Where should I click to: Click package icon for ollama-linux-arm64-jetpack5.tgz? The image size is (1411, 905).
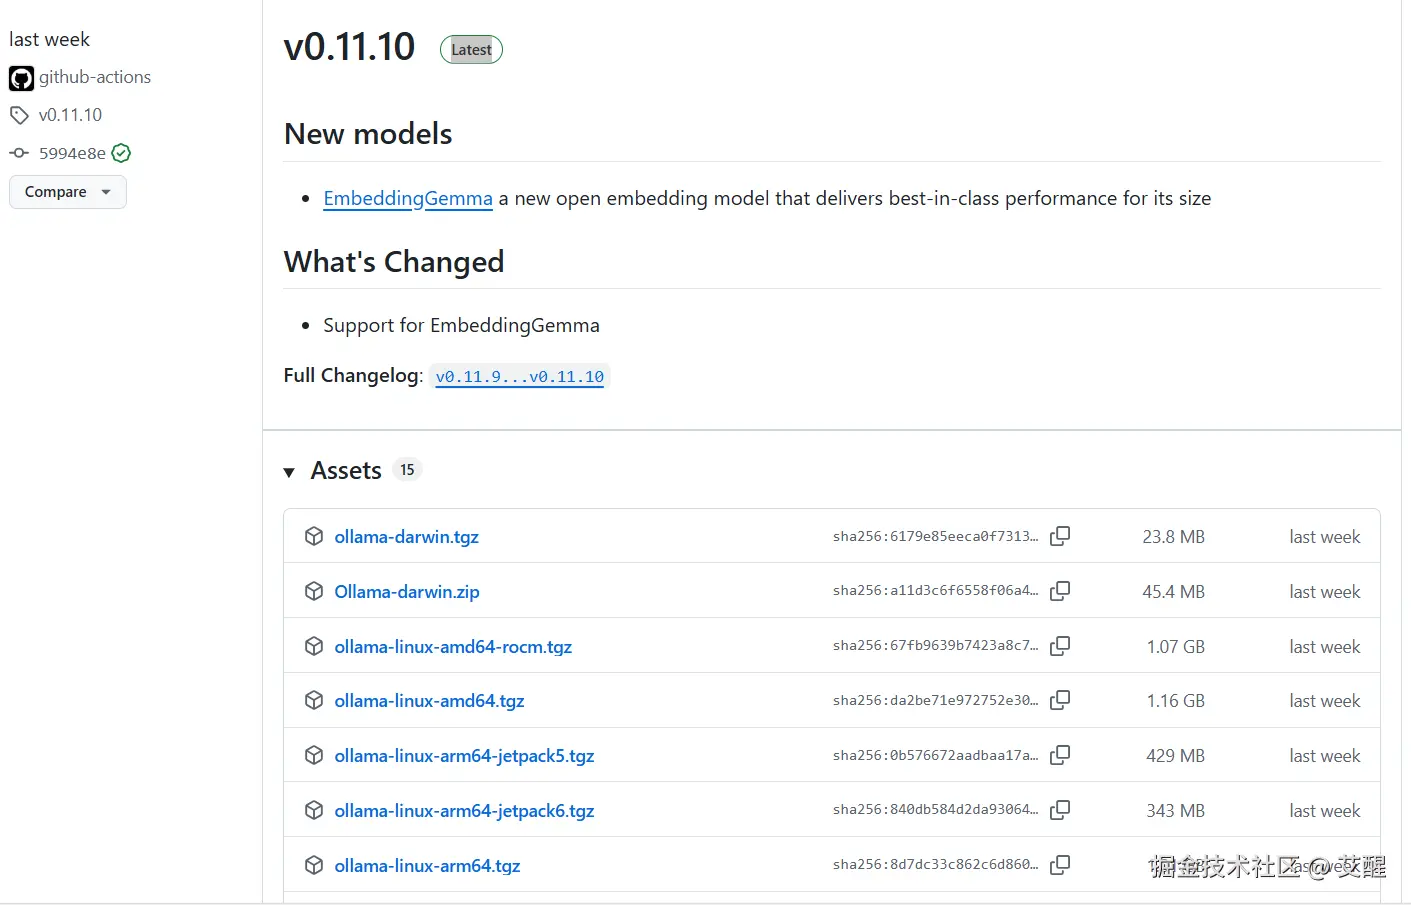pyautogui.click(x=314, y=755)
